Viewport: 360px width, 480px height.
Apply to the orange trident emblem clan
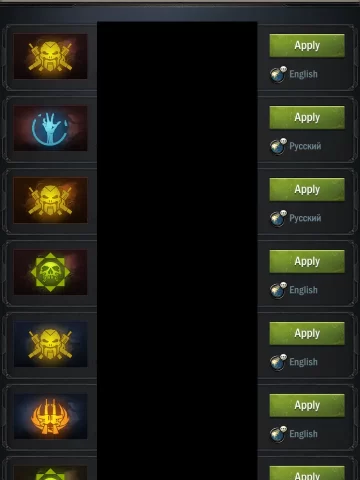[x=307, y=405]
